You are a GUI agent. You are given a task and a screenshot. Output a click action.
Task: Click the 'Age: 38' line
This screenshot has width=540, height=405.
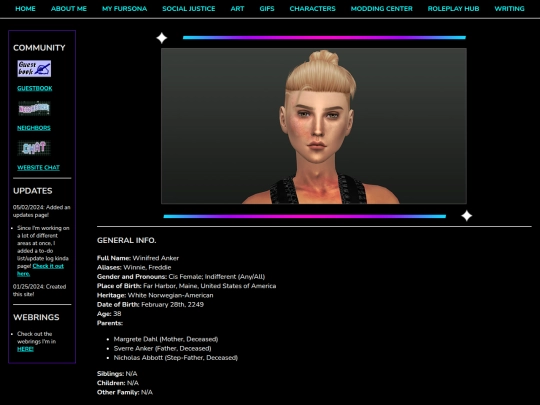(109, 314)
